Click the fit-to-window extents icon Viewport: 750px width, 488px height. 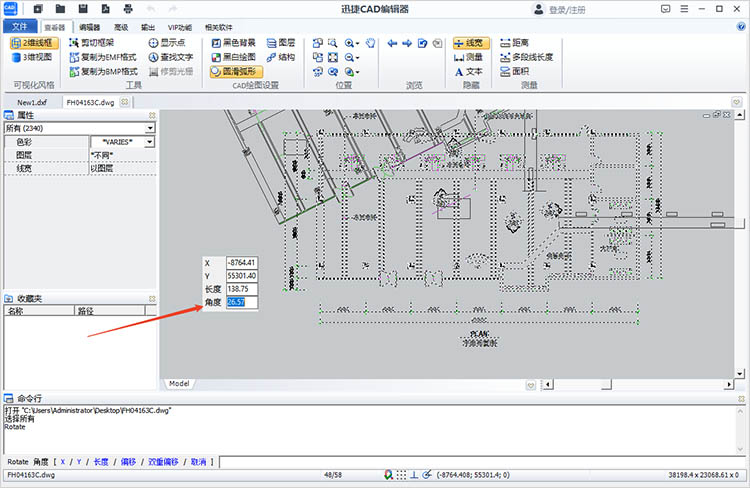tap(333, 57)
